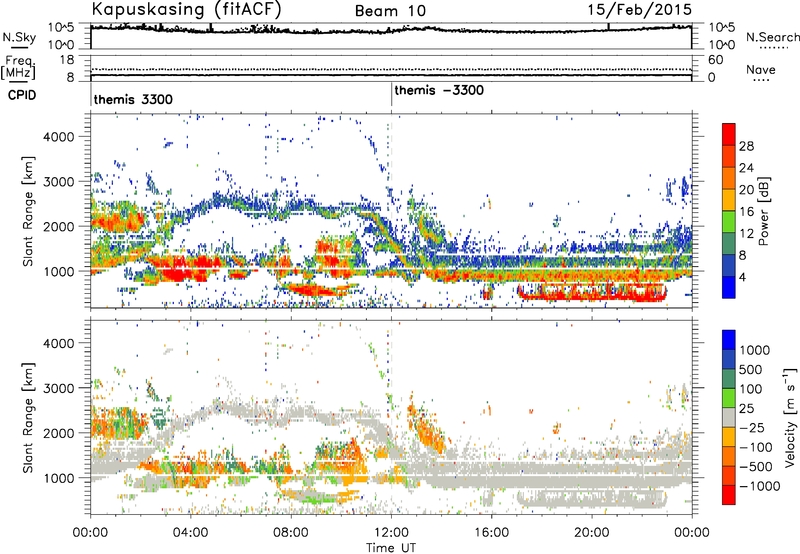Click the "24" tick on Power colorbar
The width and height of the screenshot is (800, 554).
click(746, 168)
